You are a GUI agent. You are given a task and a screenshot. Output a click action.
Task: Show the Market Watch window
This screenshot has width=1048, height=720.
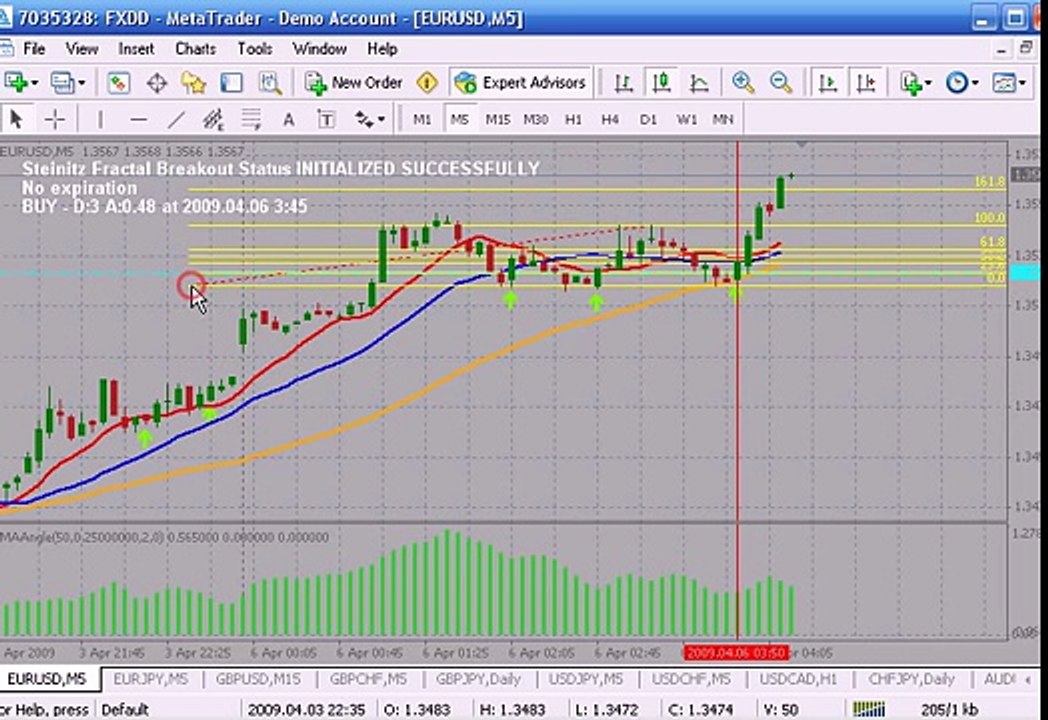[119, 83]
